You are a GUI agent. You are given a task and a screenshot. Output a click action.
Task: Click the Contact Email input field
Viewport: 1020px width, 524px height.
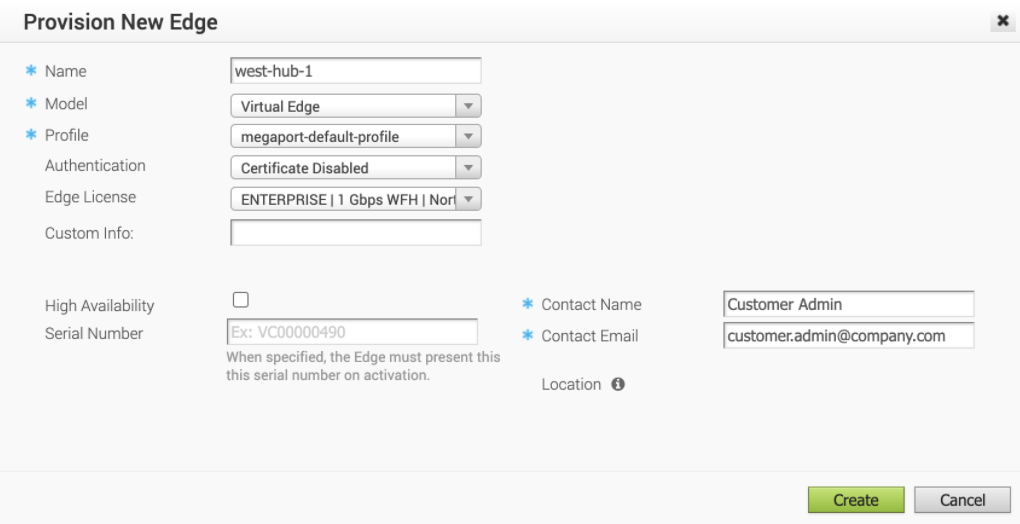(849, 335)
